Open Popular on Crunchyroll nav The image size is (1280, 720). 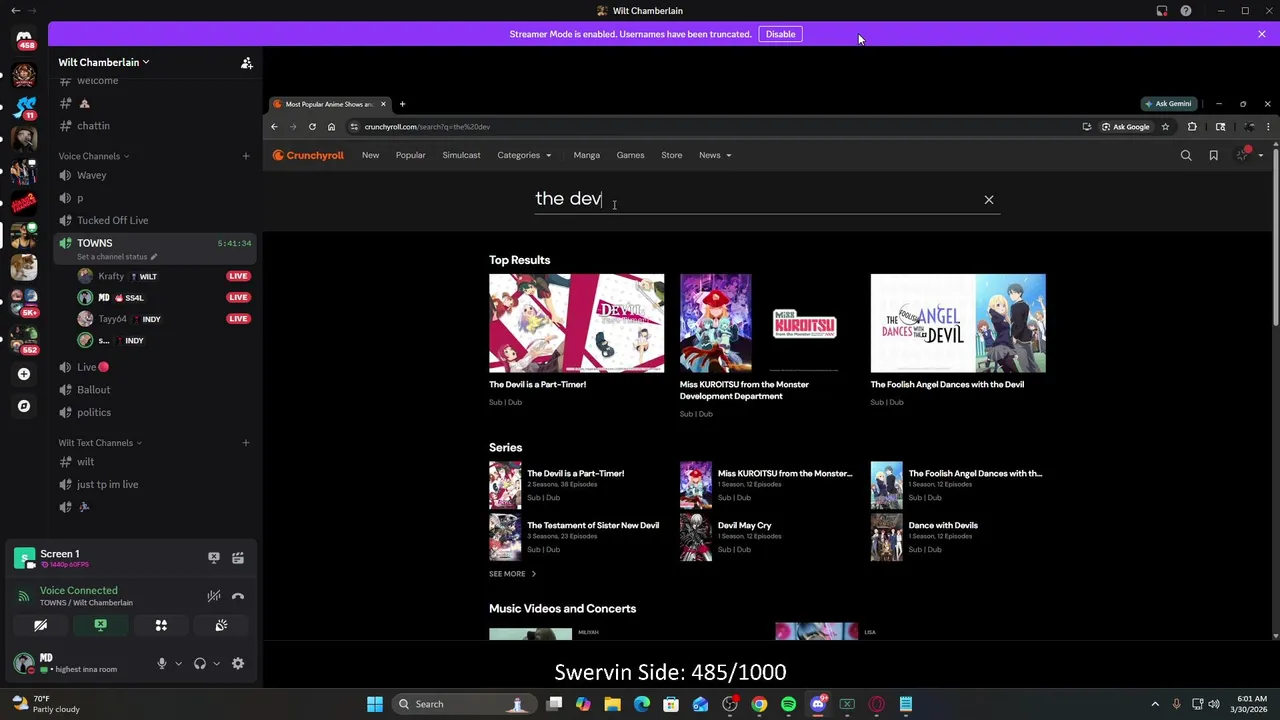click(410, 155)
